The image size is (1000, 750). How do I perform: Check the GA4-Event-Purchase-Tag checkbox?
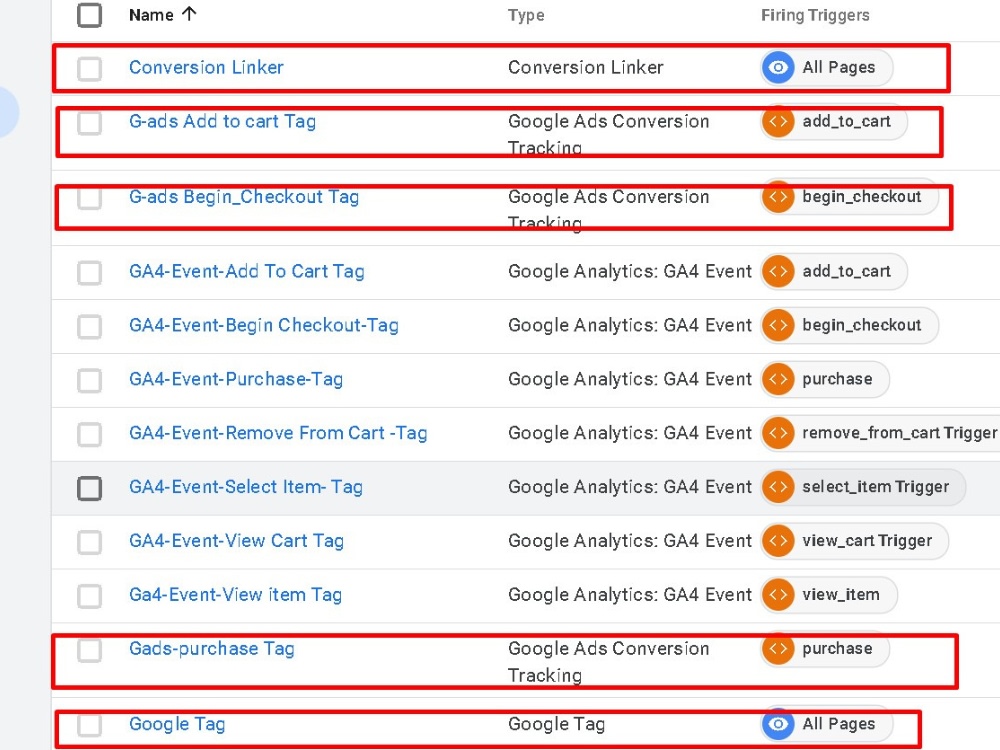coord(89,380)
